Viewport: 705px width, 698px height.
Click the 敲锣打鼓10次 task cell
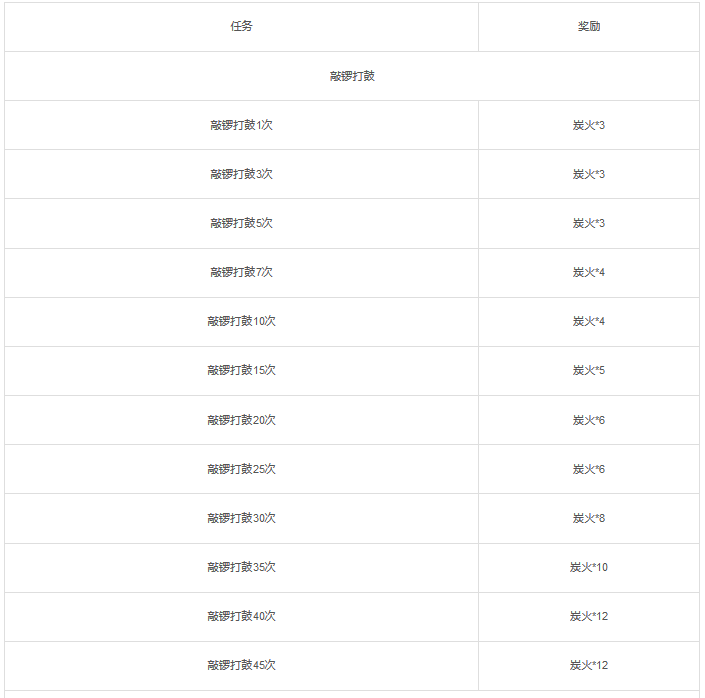tap(241, 321)
